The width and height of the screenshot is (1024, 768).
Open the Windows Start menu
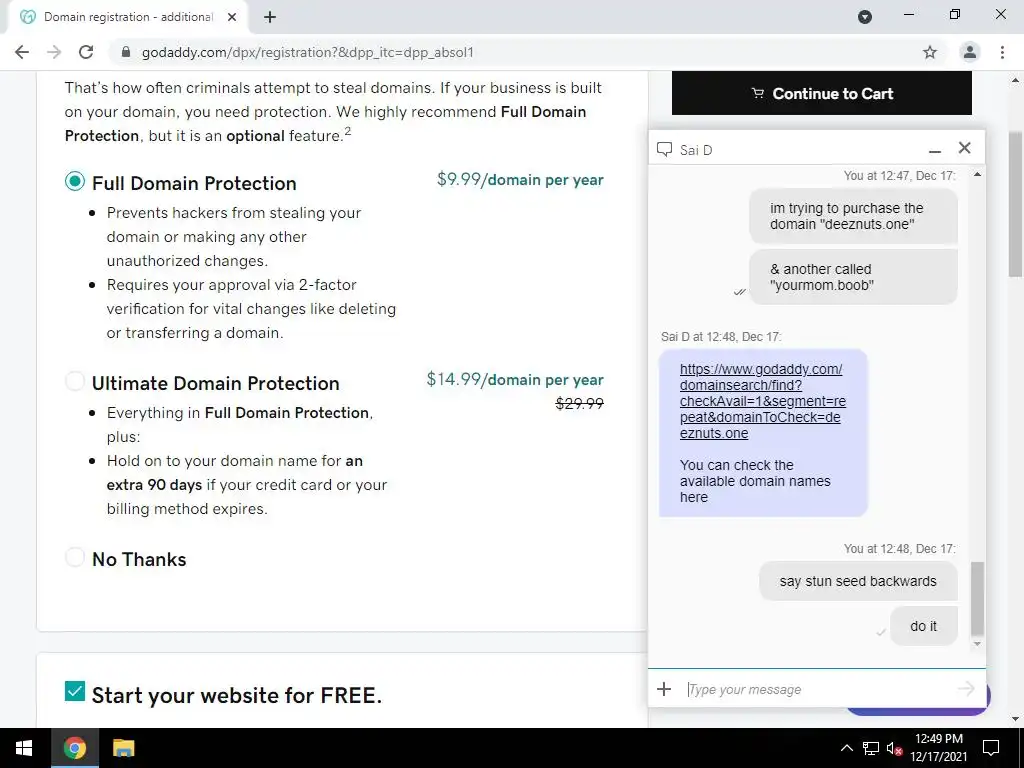point(24,748)
